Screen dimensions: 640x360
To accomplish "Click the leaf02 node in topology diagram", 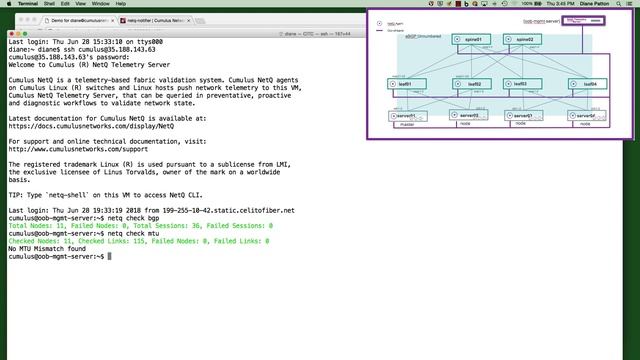I will [x=472, y=84].
